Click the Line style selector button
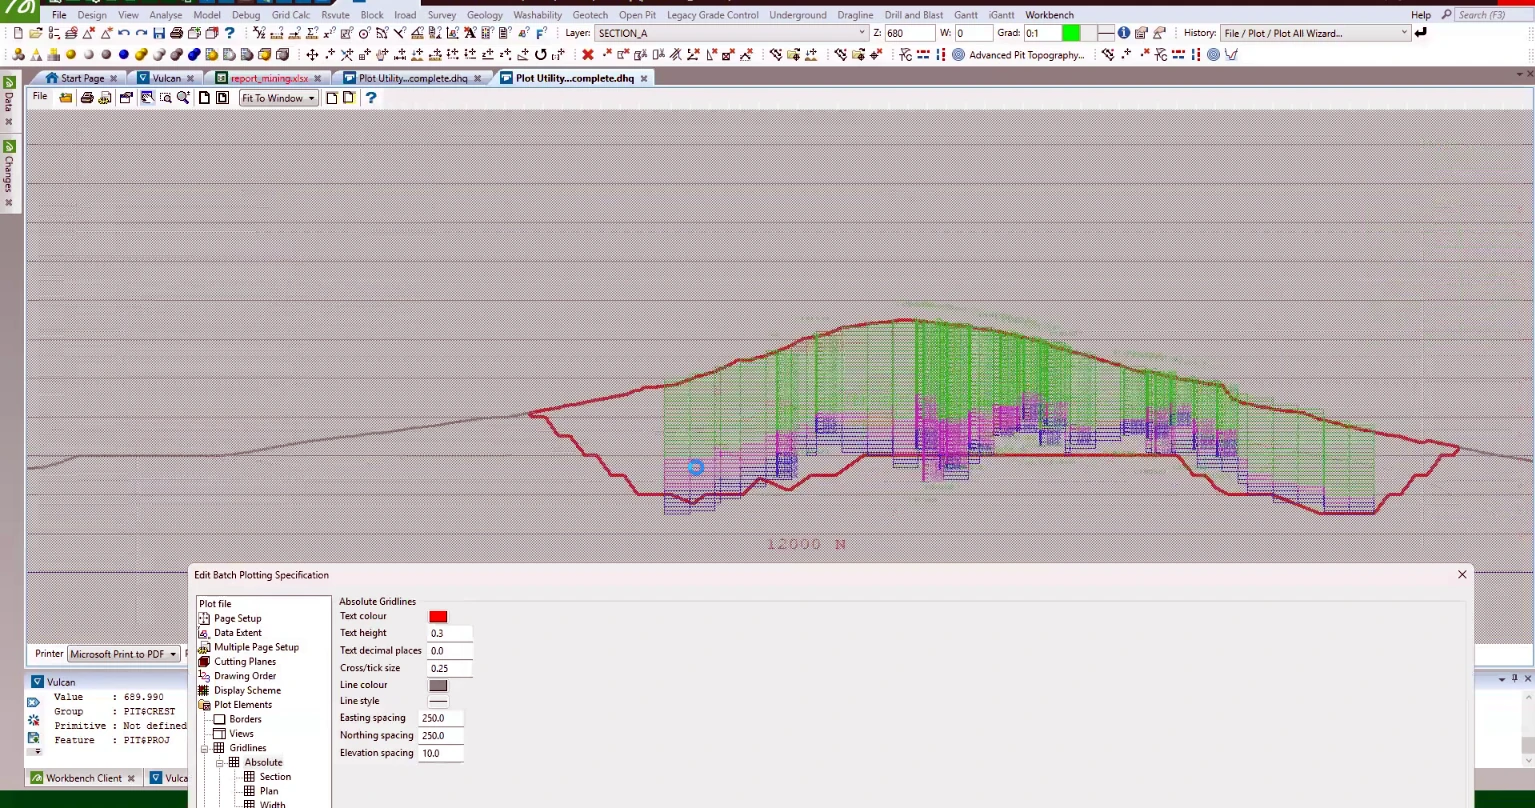1535x808 pixels. point(438,701)
